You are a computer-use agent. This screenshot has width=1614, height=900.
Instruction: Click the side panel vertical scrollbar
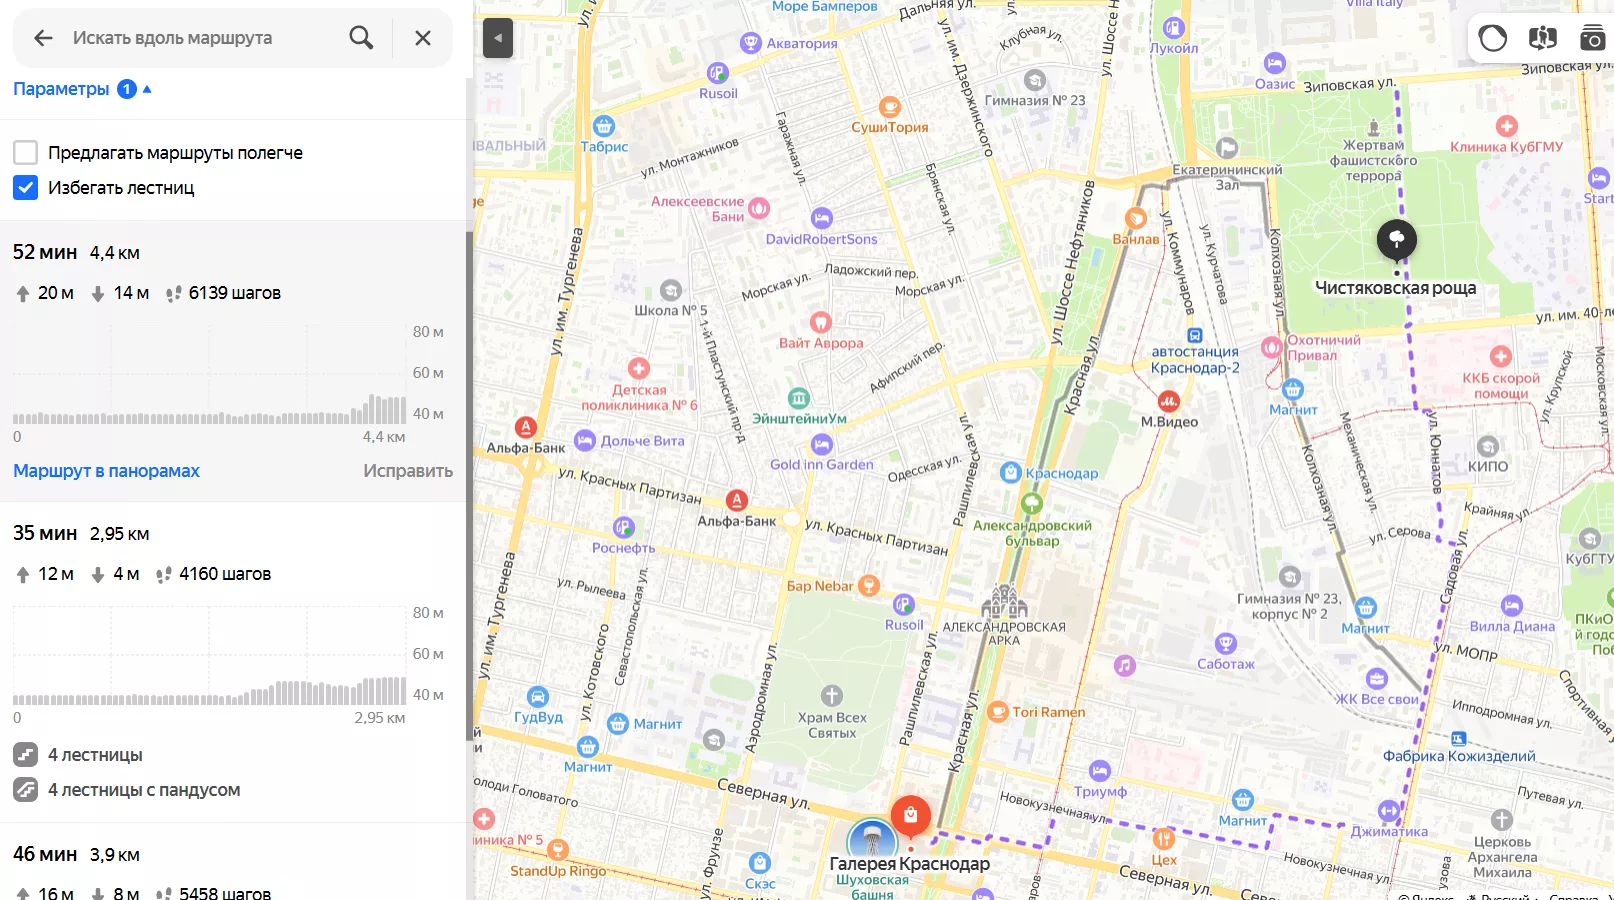click(x=469, y=480)
